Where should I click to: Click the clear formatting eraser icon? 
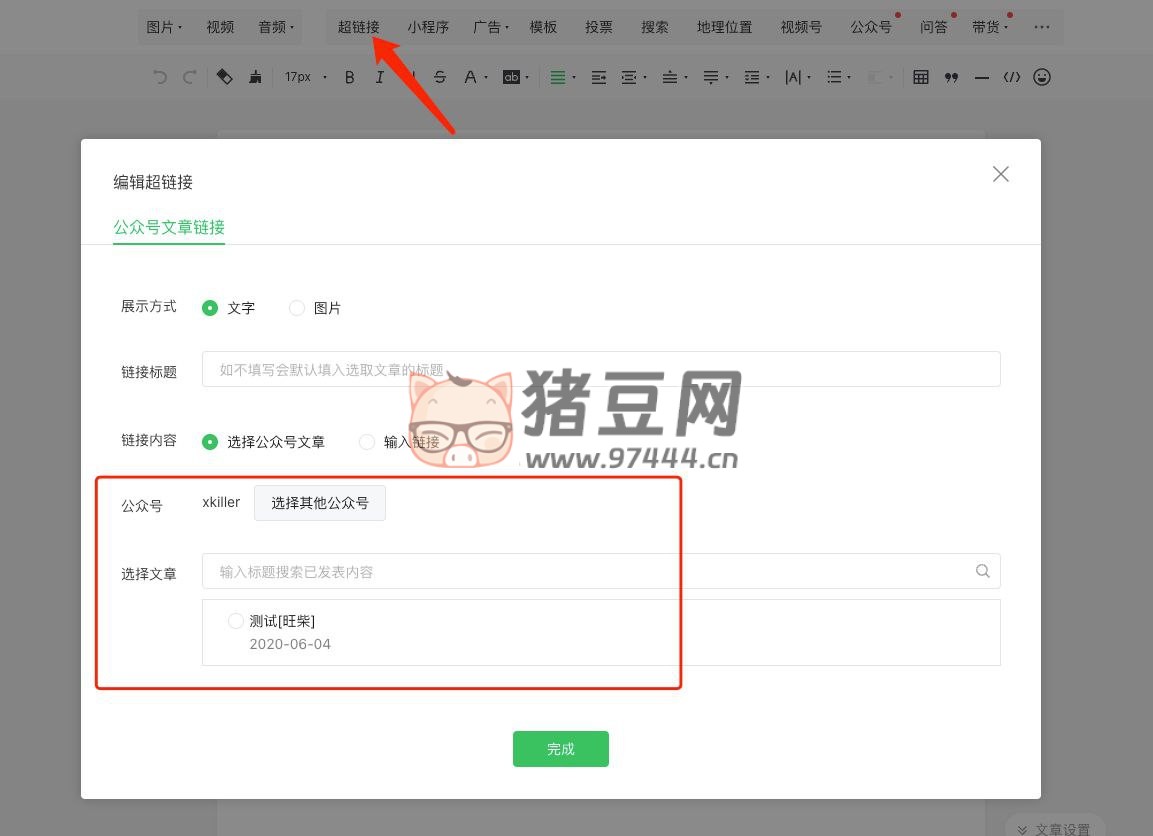coord(225,77)
